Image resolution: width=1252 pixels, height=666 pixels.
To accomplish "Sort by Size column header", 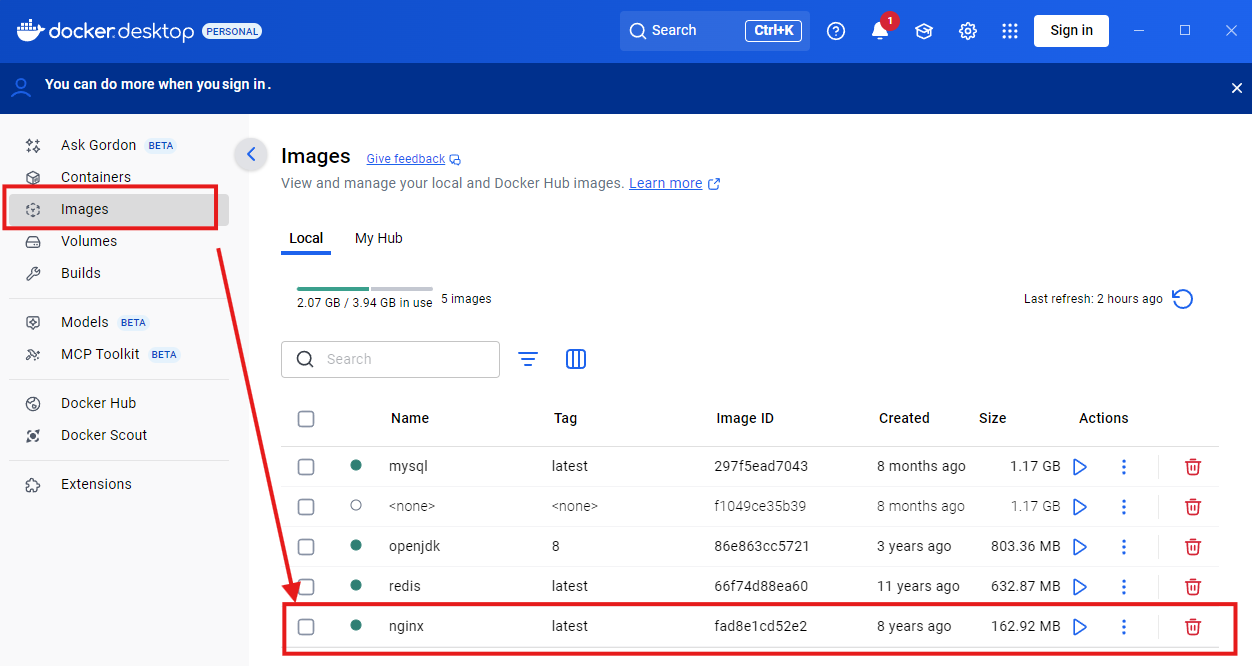I will coord(992,419).
